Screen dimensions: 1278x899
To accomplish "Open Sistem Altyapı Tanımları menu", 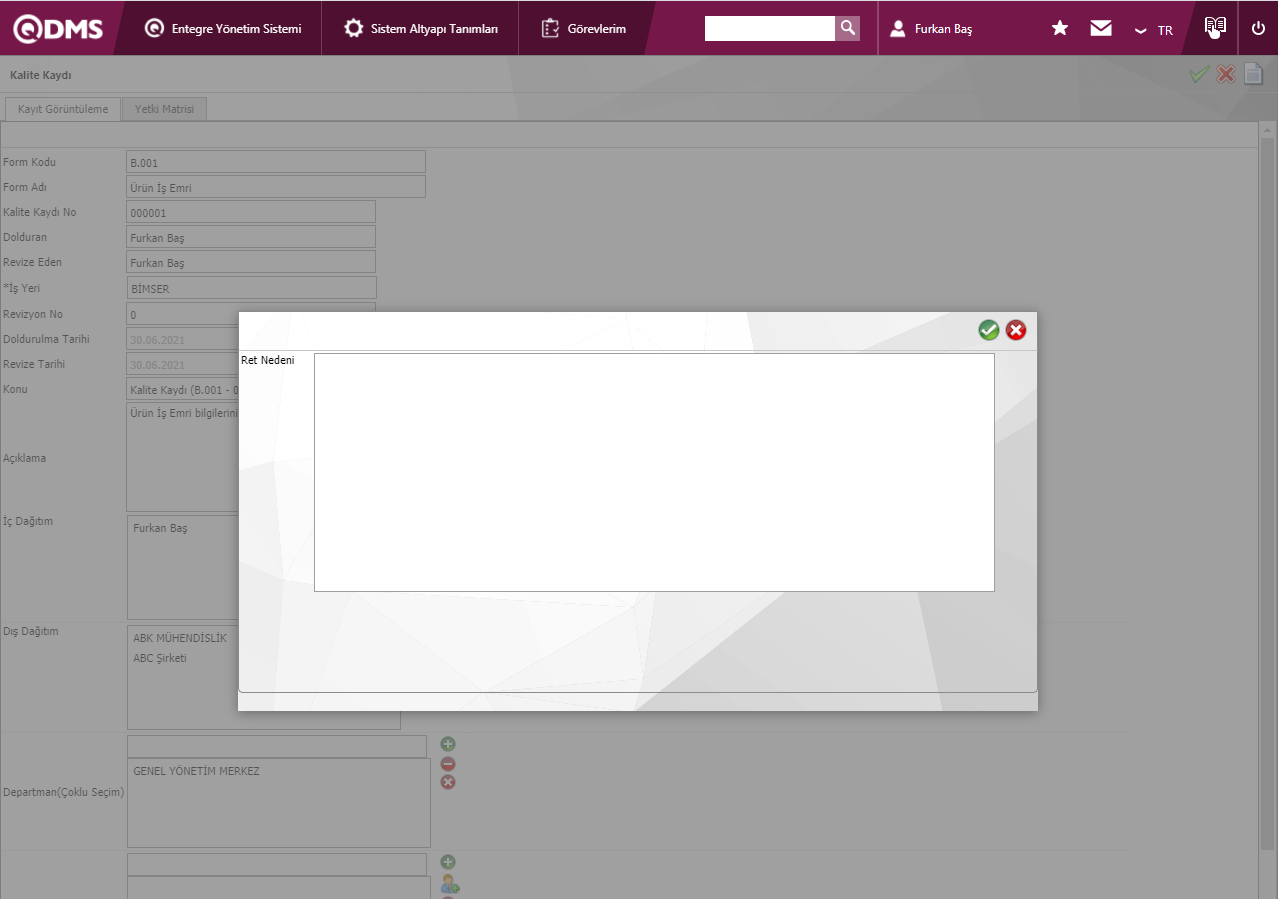I will [421, 28].
